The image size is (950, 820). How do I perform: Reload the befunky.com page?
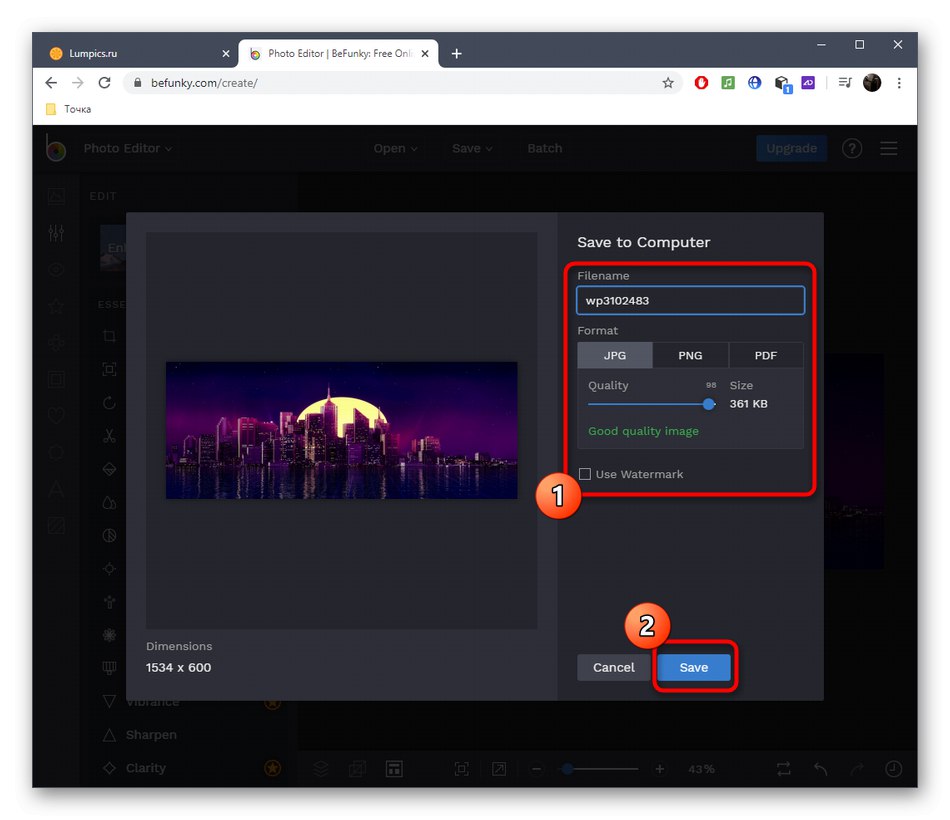click(x=104, y=83)
